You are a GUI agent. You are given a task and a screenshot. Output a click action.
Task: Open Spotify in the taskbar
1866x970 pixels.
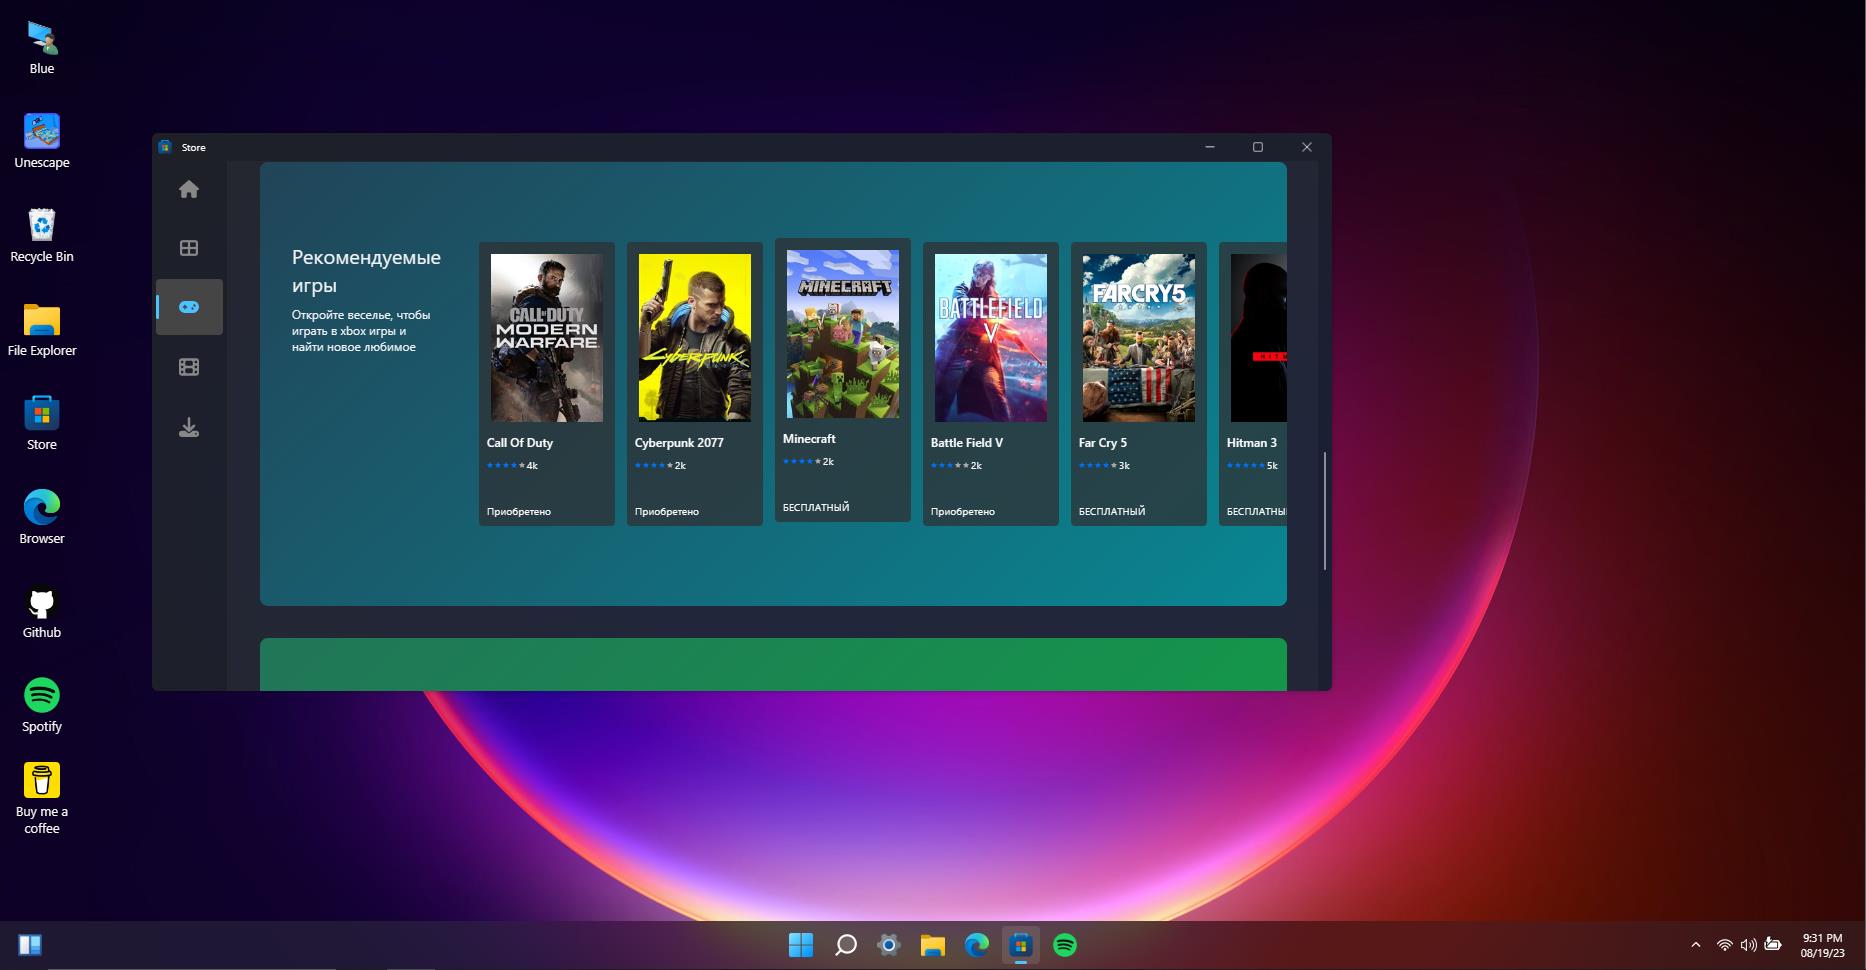click(x=1065, y=945)
